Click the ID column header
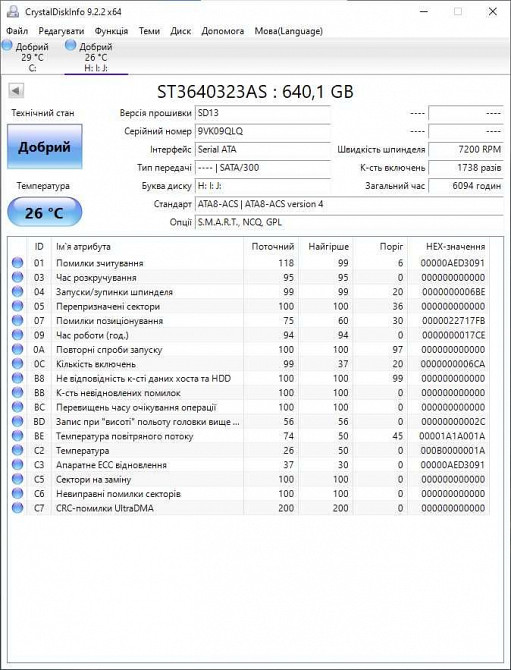This screenshot has height=670, width=511. pyautogui.click(x=39, y=247)
